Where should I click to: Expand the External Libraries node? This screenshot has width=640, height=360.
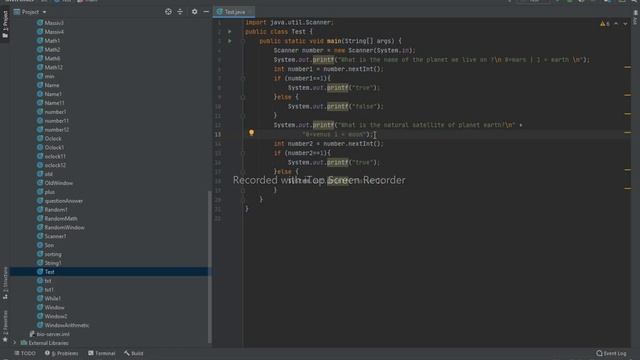(15, 343)
